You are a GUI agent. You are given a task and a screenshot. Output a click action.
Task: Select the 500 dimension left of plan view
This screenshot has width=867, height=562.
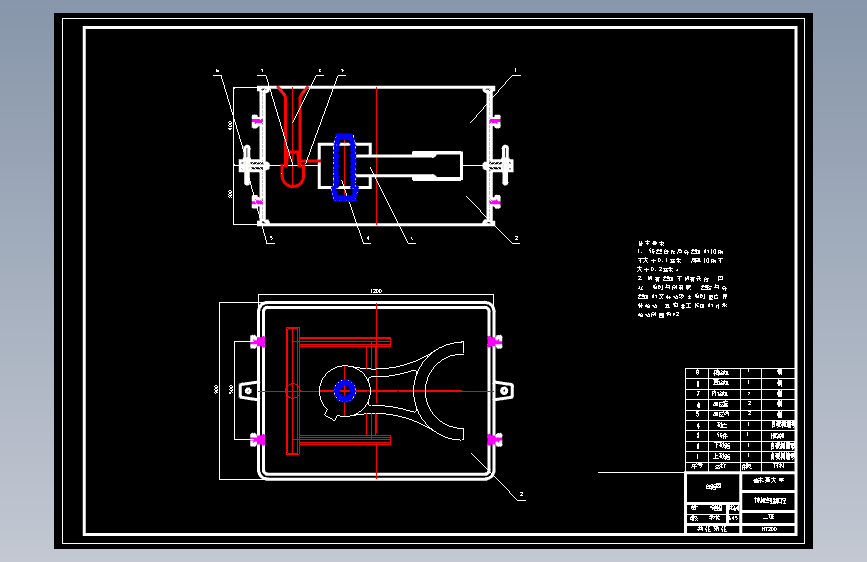[231, 389]
